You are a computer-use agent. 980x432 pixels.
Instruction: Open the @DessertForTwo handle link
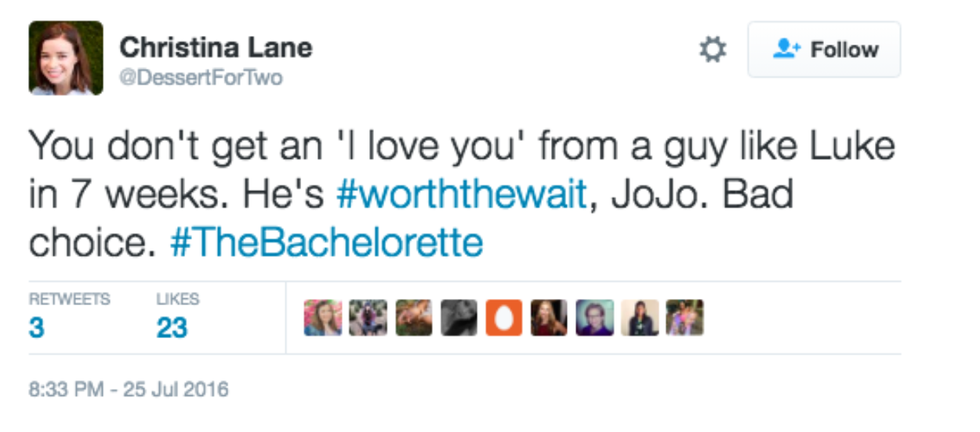[x=200, y=78]
